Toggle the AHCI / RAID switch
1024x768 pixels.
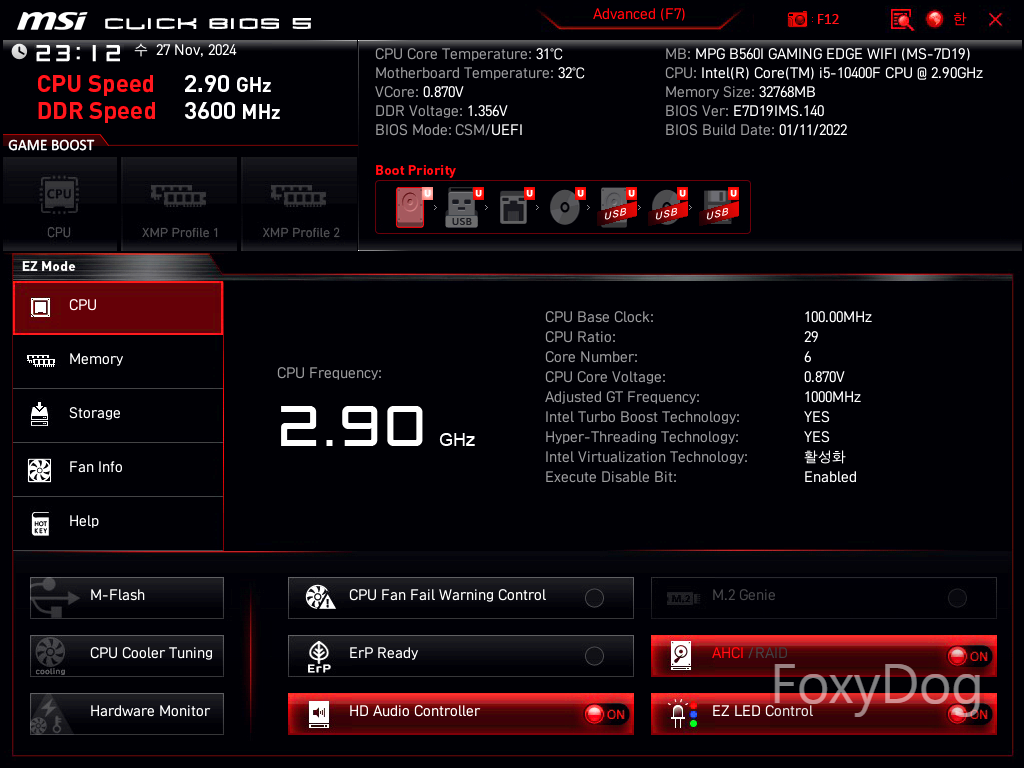click(x=970, y=656)
